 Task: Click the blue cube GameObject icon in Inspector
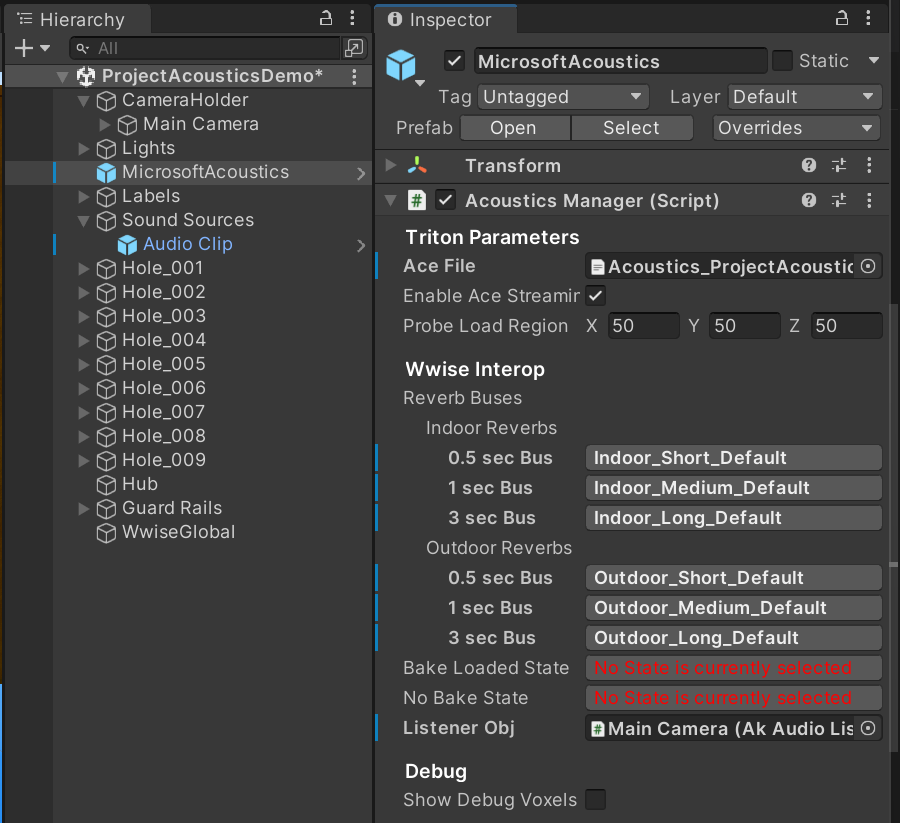pyautogui.click(x=401, y=64)
